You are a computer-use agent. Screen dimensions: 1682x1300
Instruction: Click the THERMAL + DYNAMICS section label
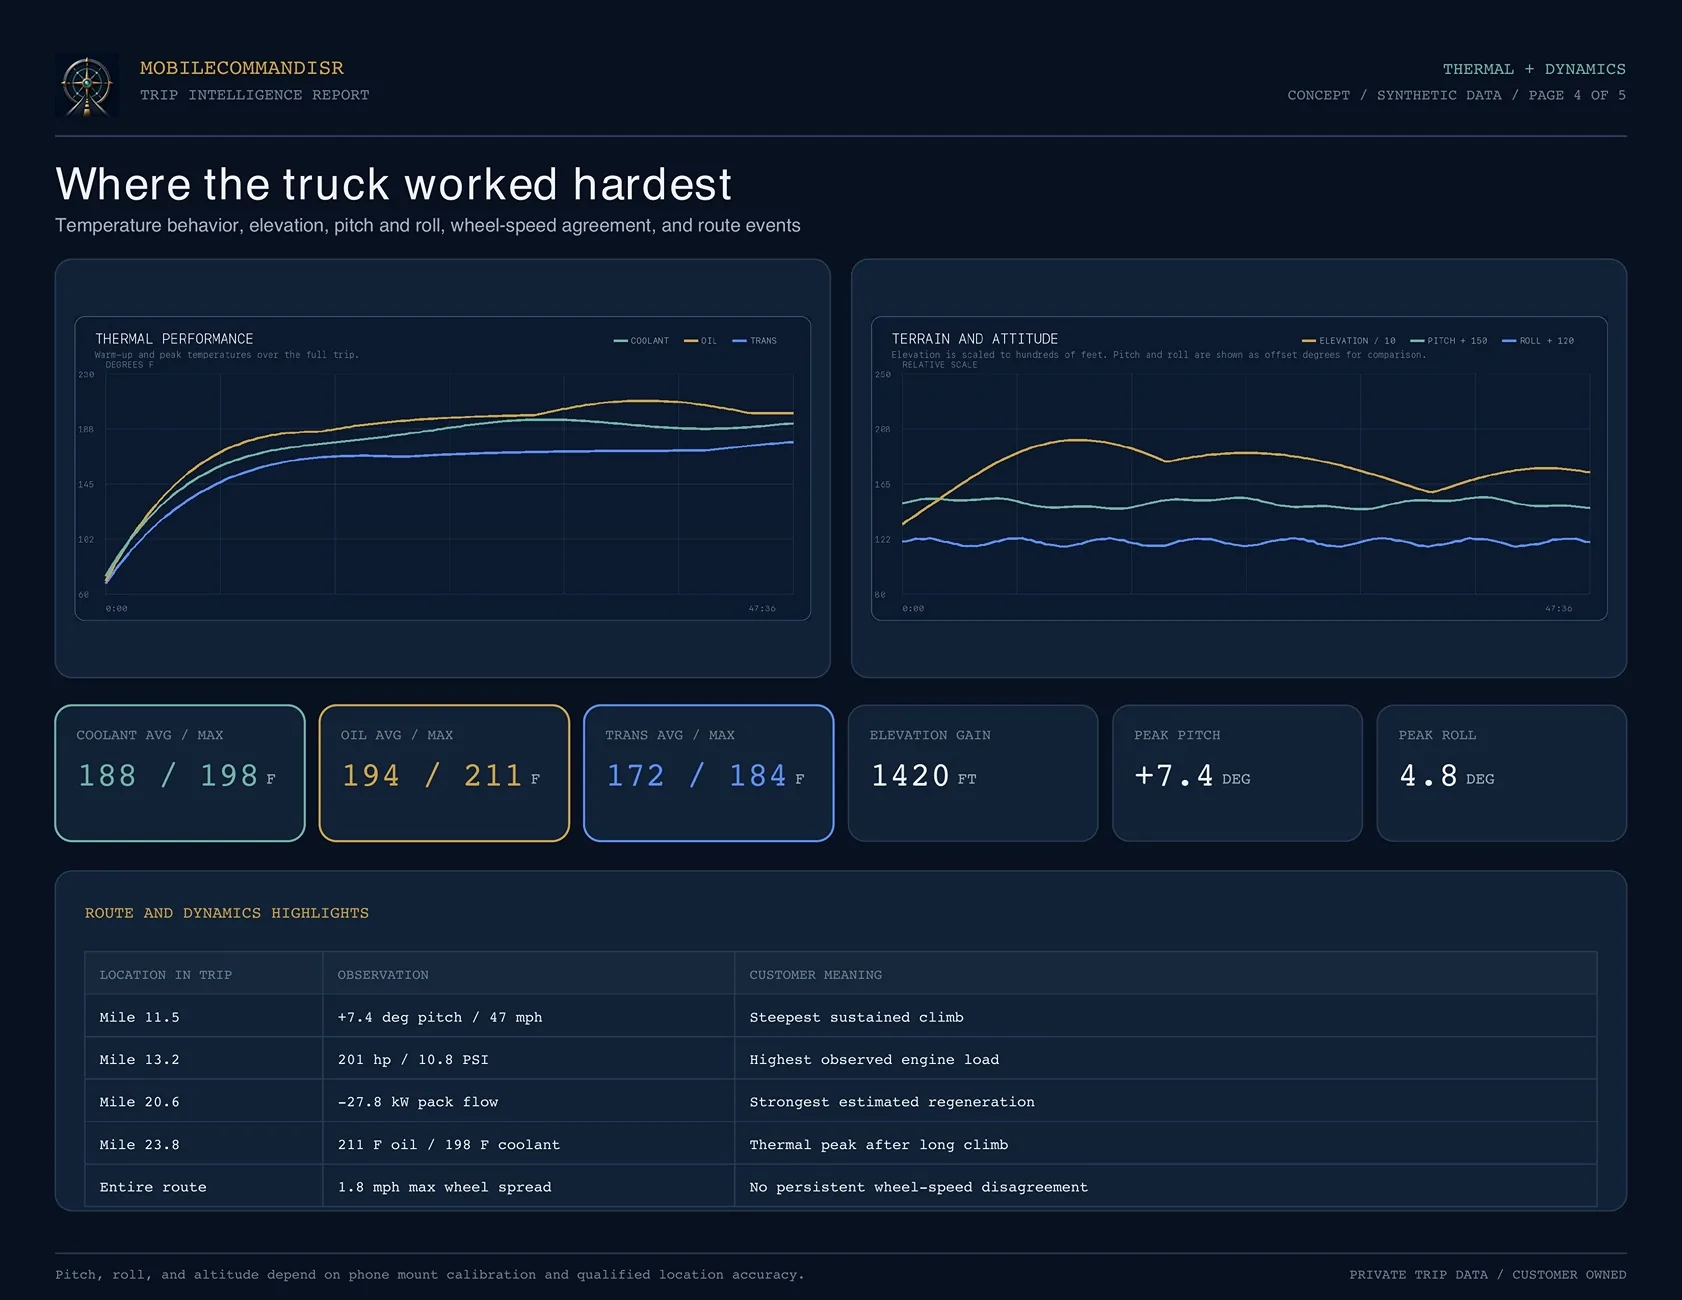click(1534, 69)
